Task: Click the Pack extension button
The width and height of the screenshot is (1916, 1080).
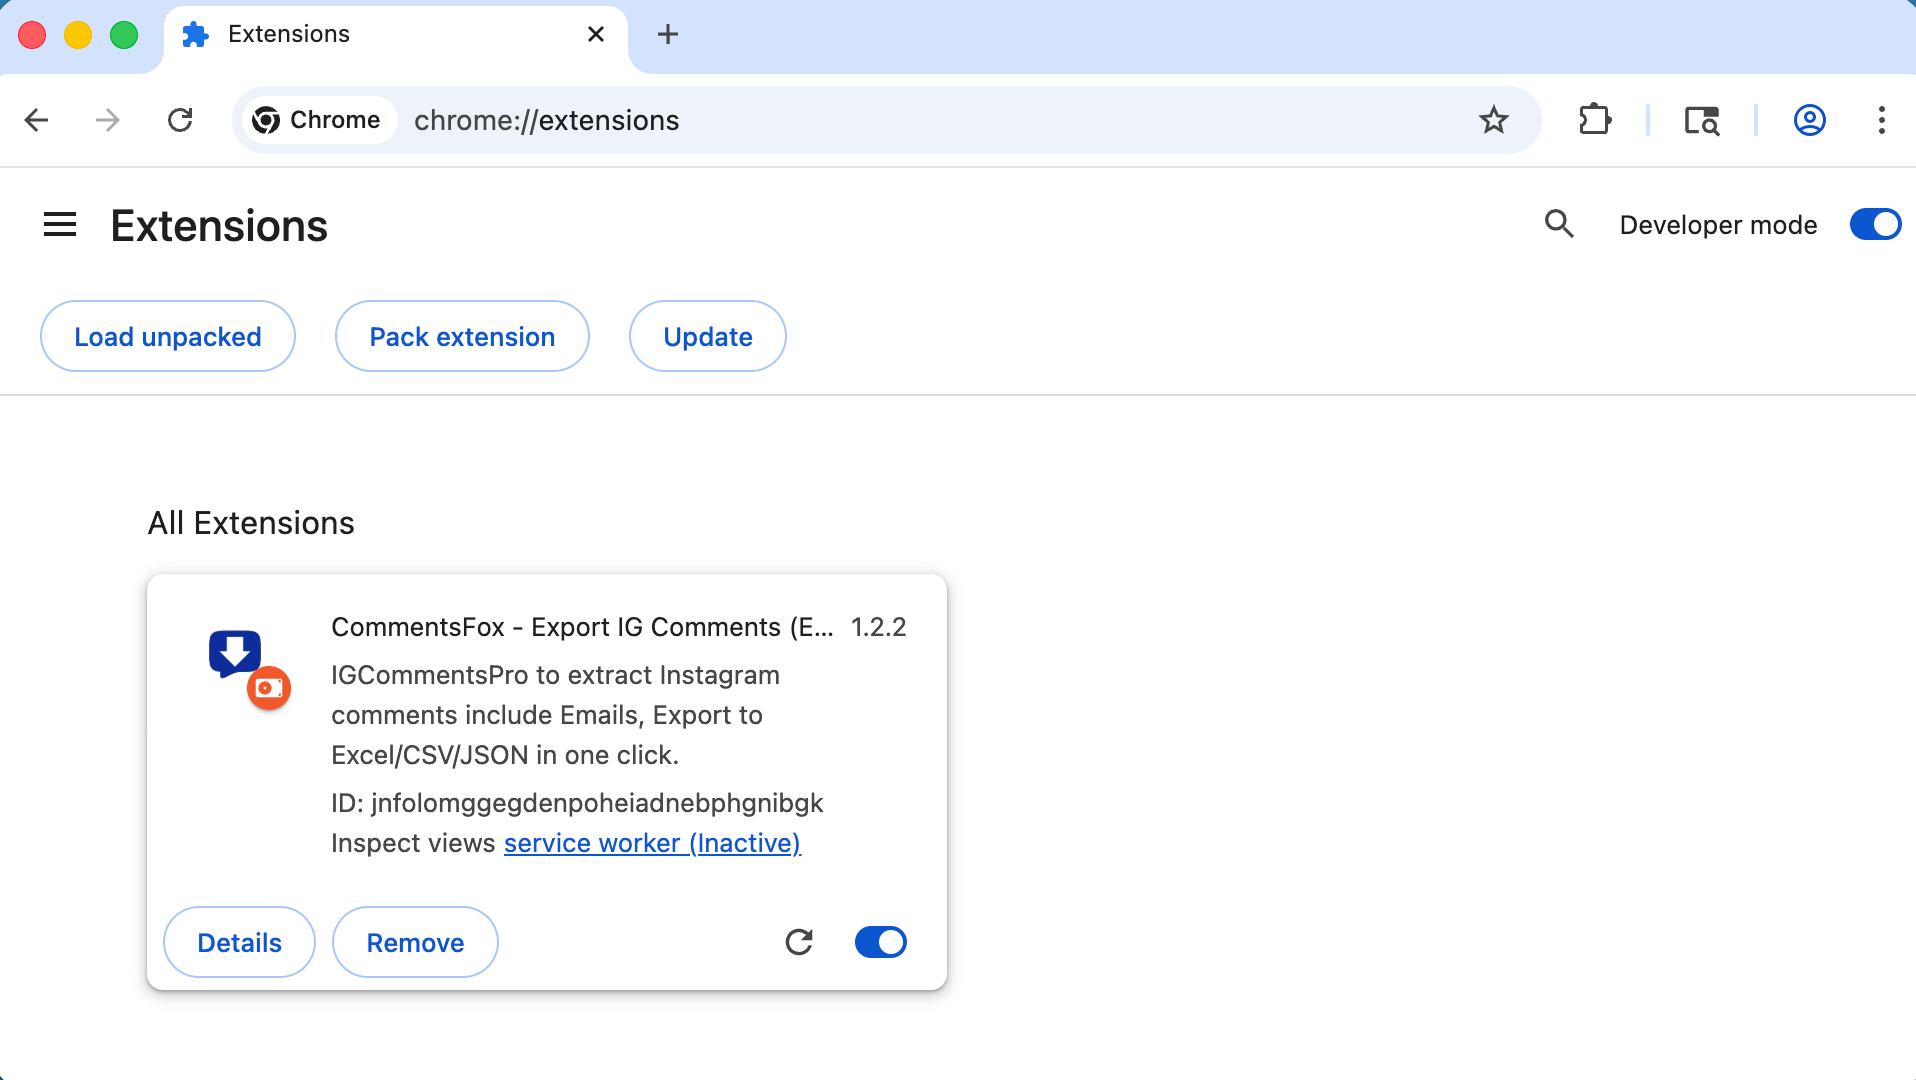Action: (461, 336)
